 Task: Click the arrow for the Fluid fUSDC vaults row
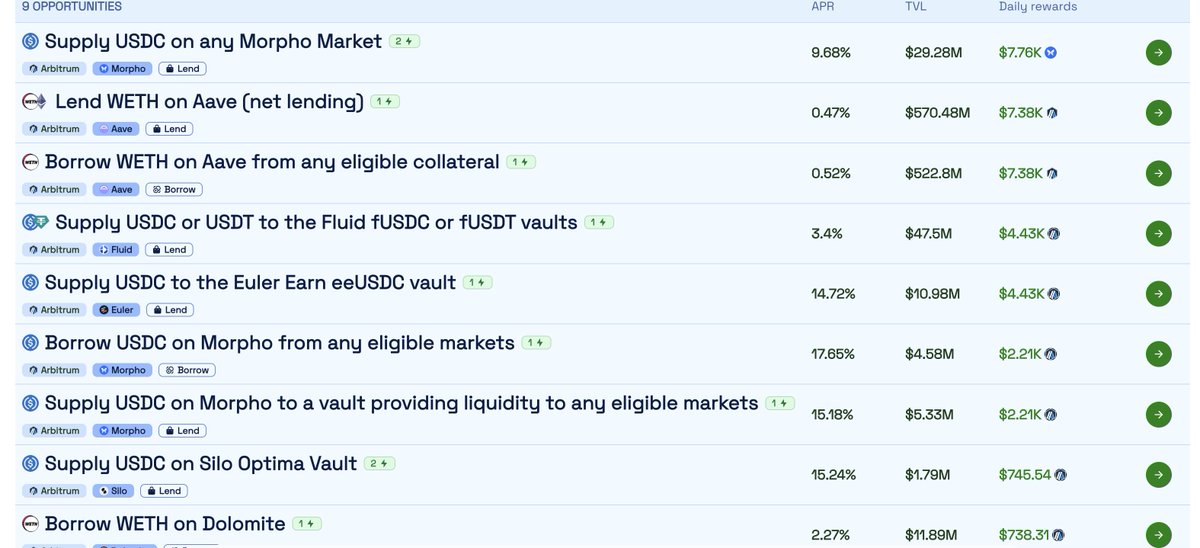1158,234
